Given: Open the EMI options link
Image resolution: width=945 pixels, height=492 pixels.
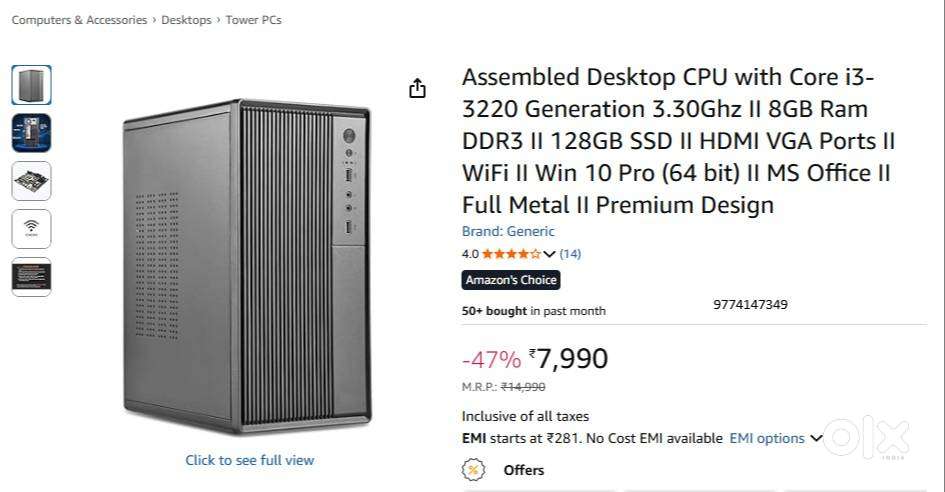Looking at the screenshot, I should click(x=767, y=438).
